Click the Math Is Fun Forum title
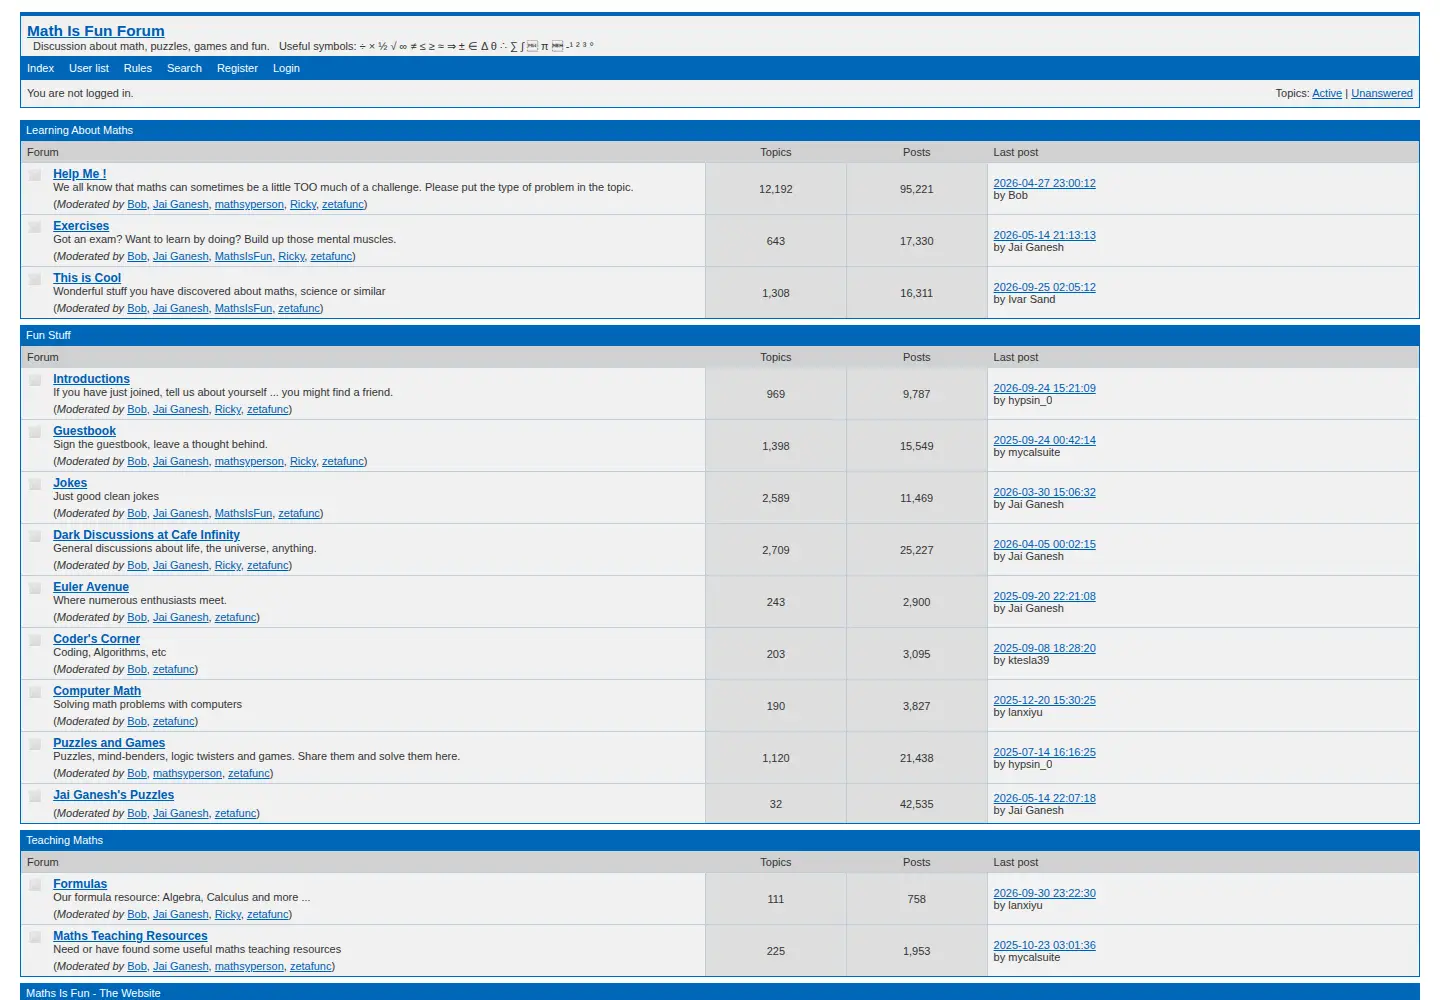Screen dimensions: 1440x1000 [96, 31]
